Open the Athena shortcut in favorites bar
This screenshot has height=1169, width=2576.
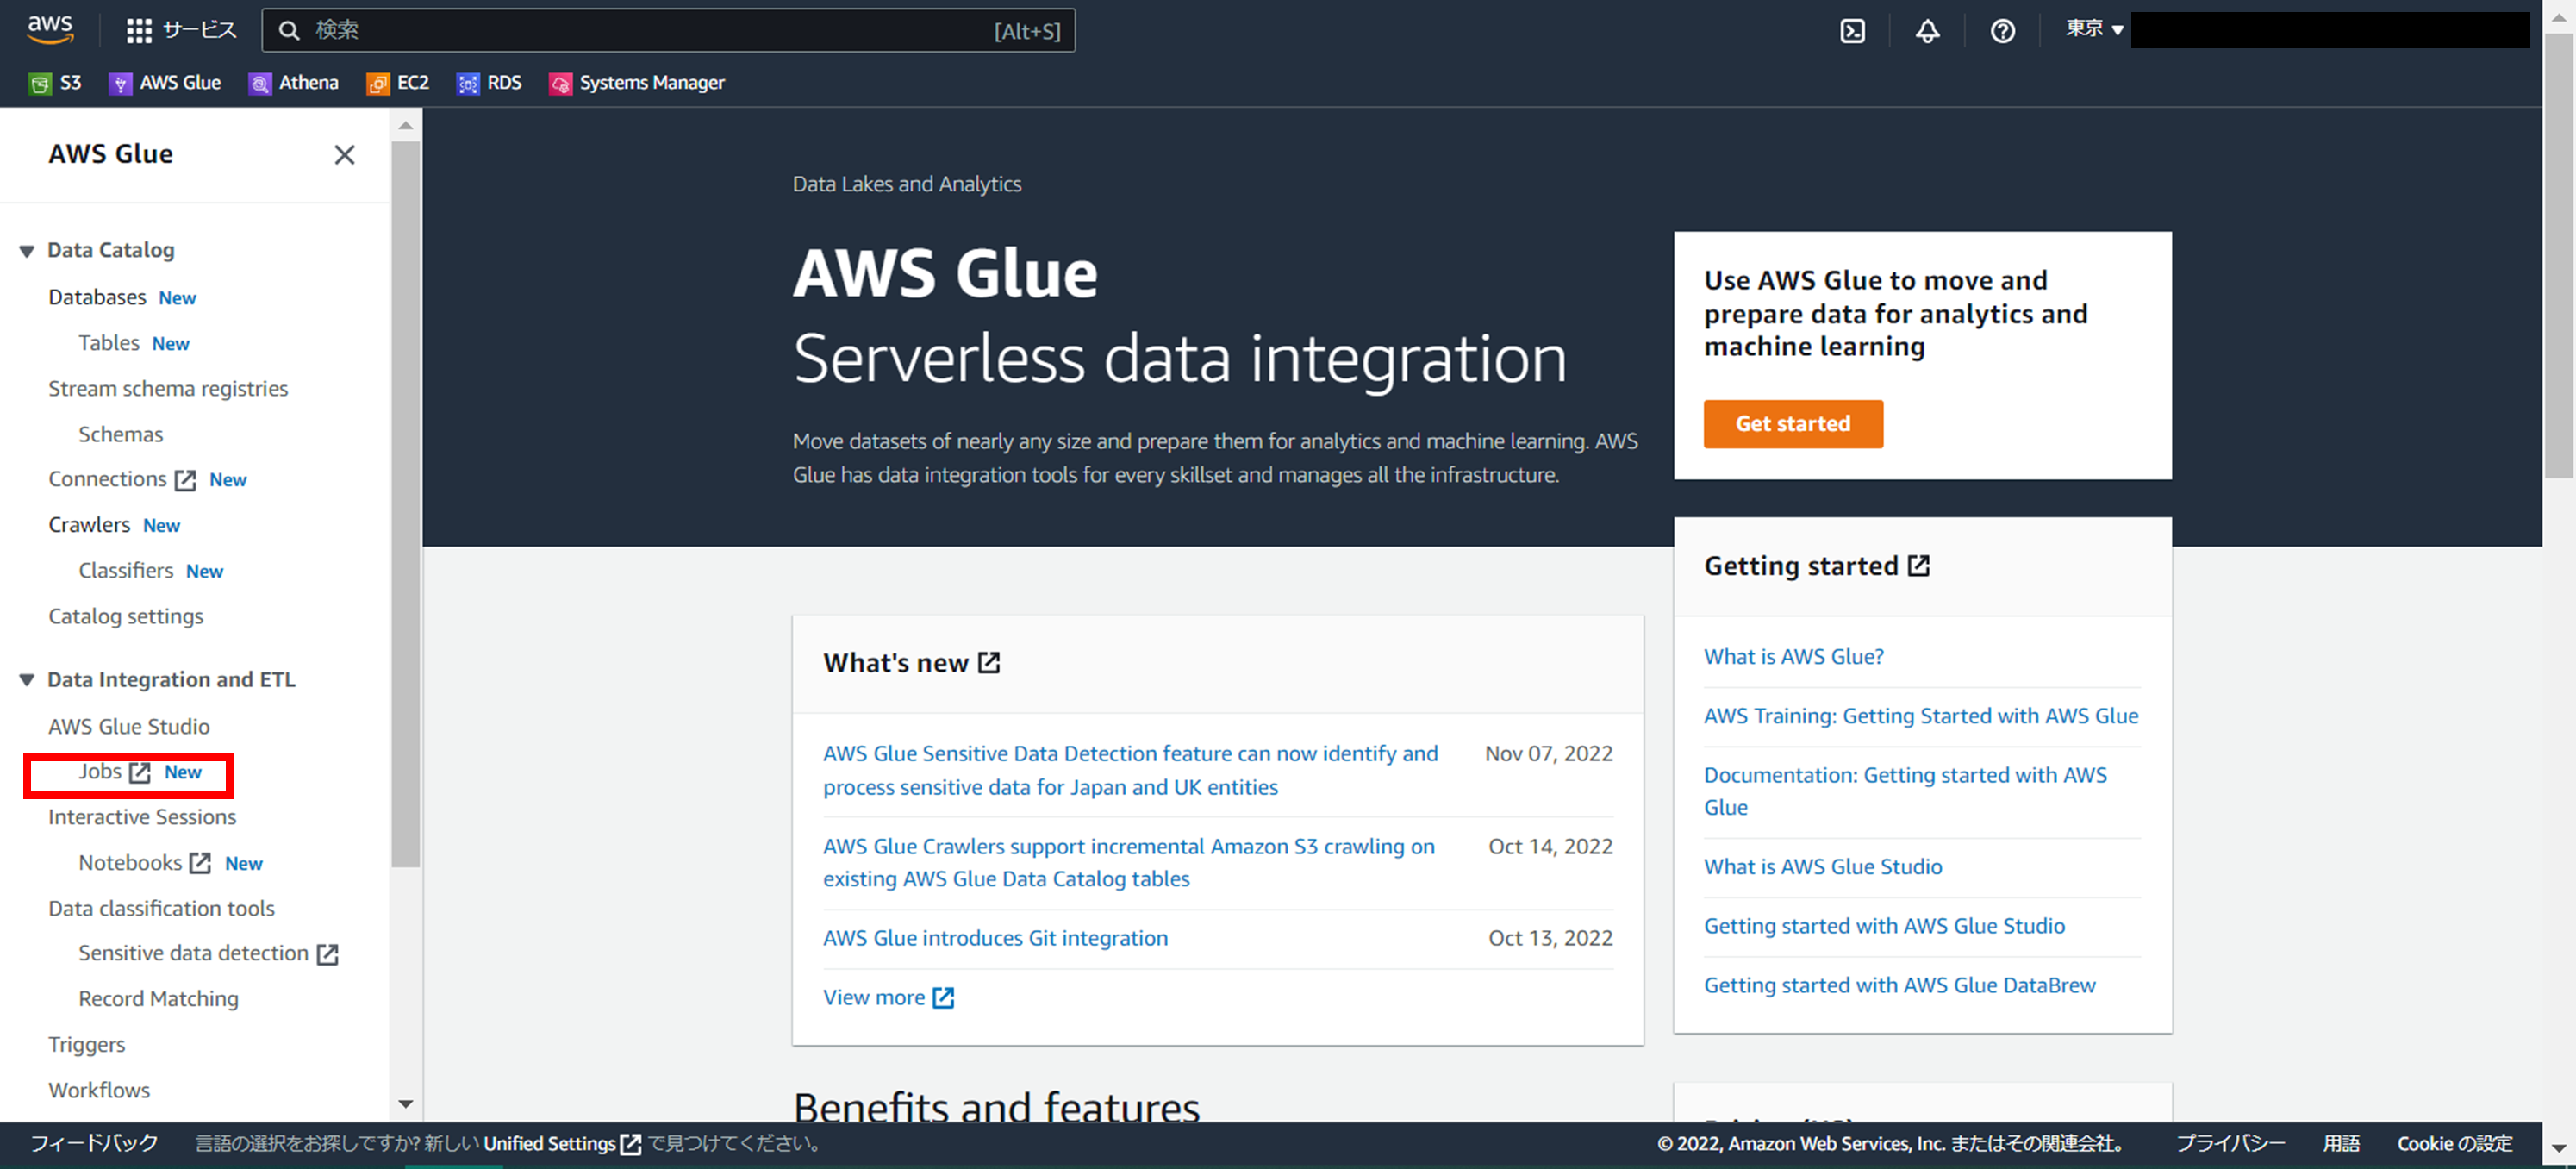coord(294,83)
